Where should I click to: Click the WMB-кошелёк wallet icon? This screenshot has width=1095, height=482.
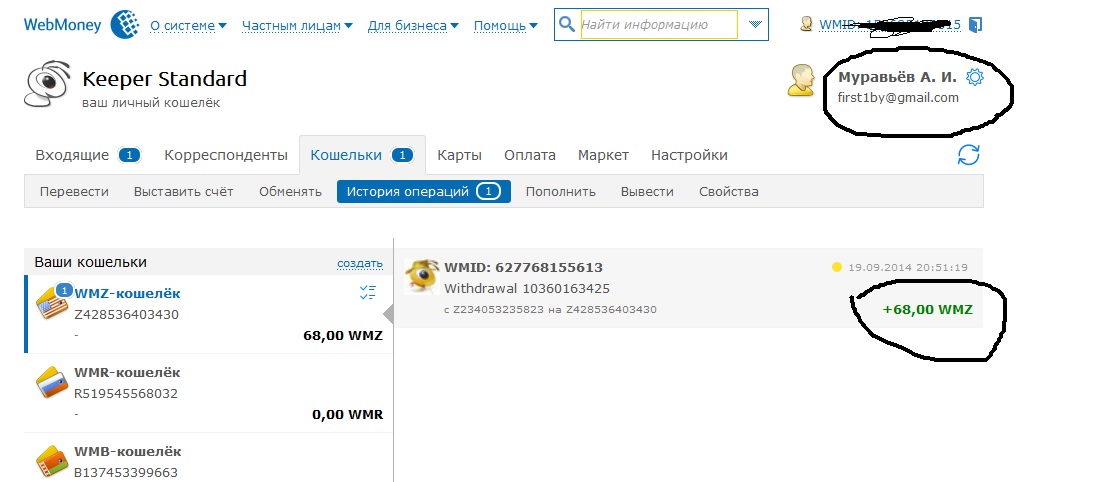coord(52,462)
